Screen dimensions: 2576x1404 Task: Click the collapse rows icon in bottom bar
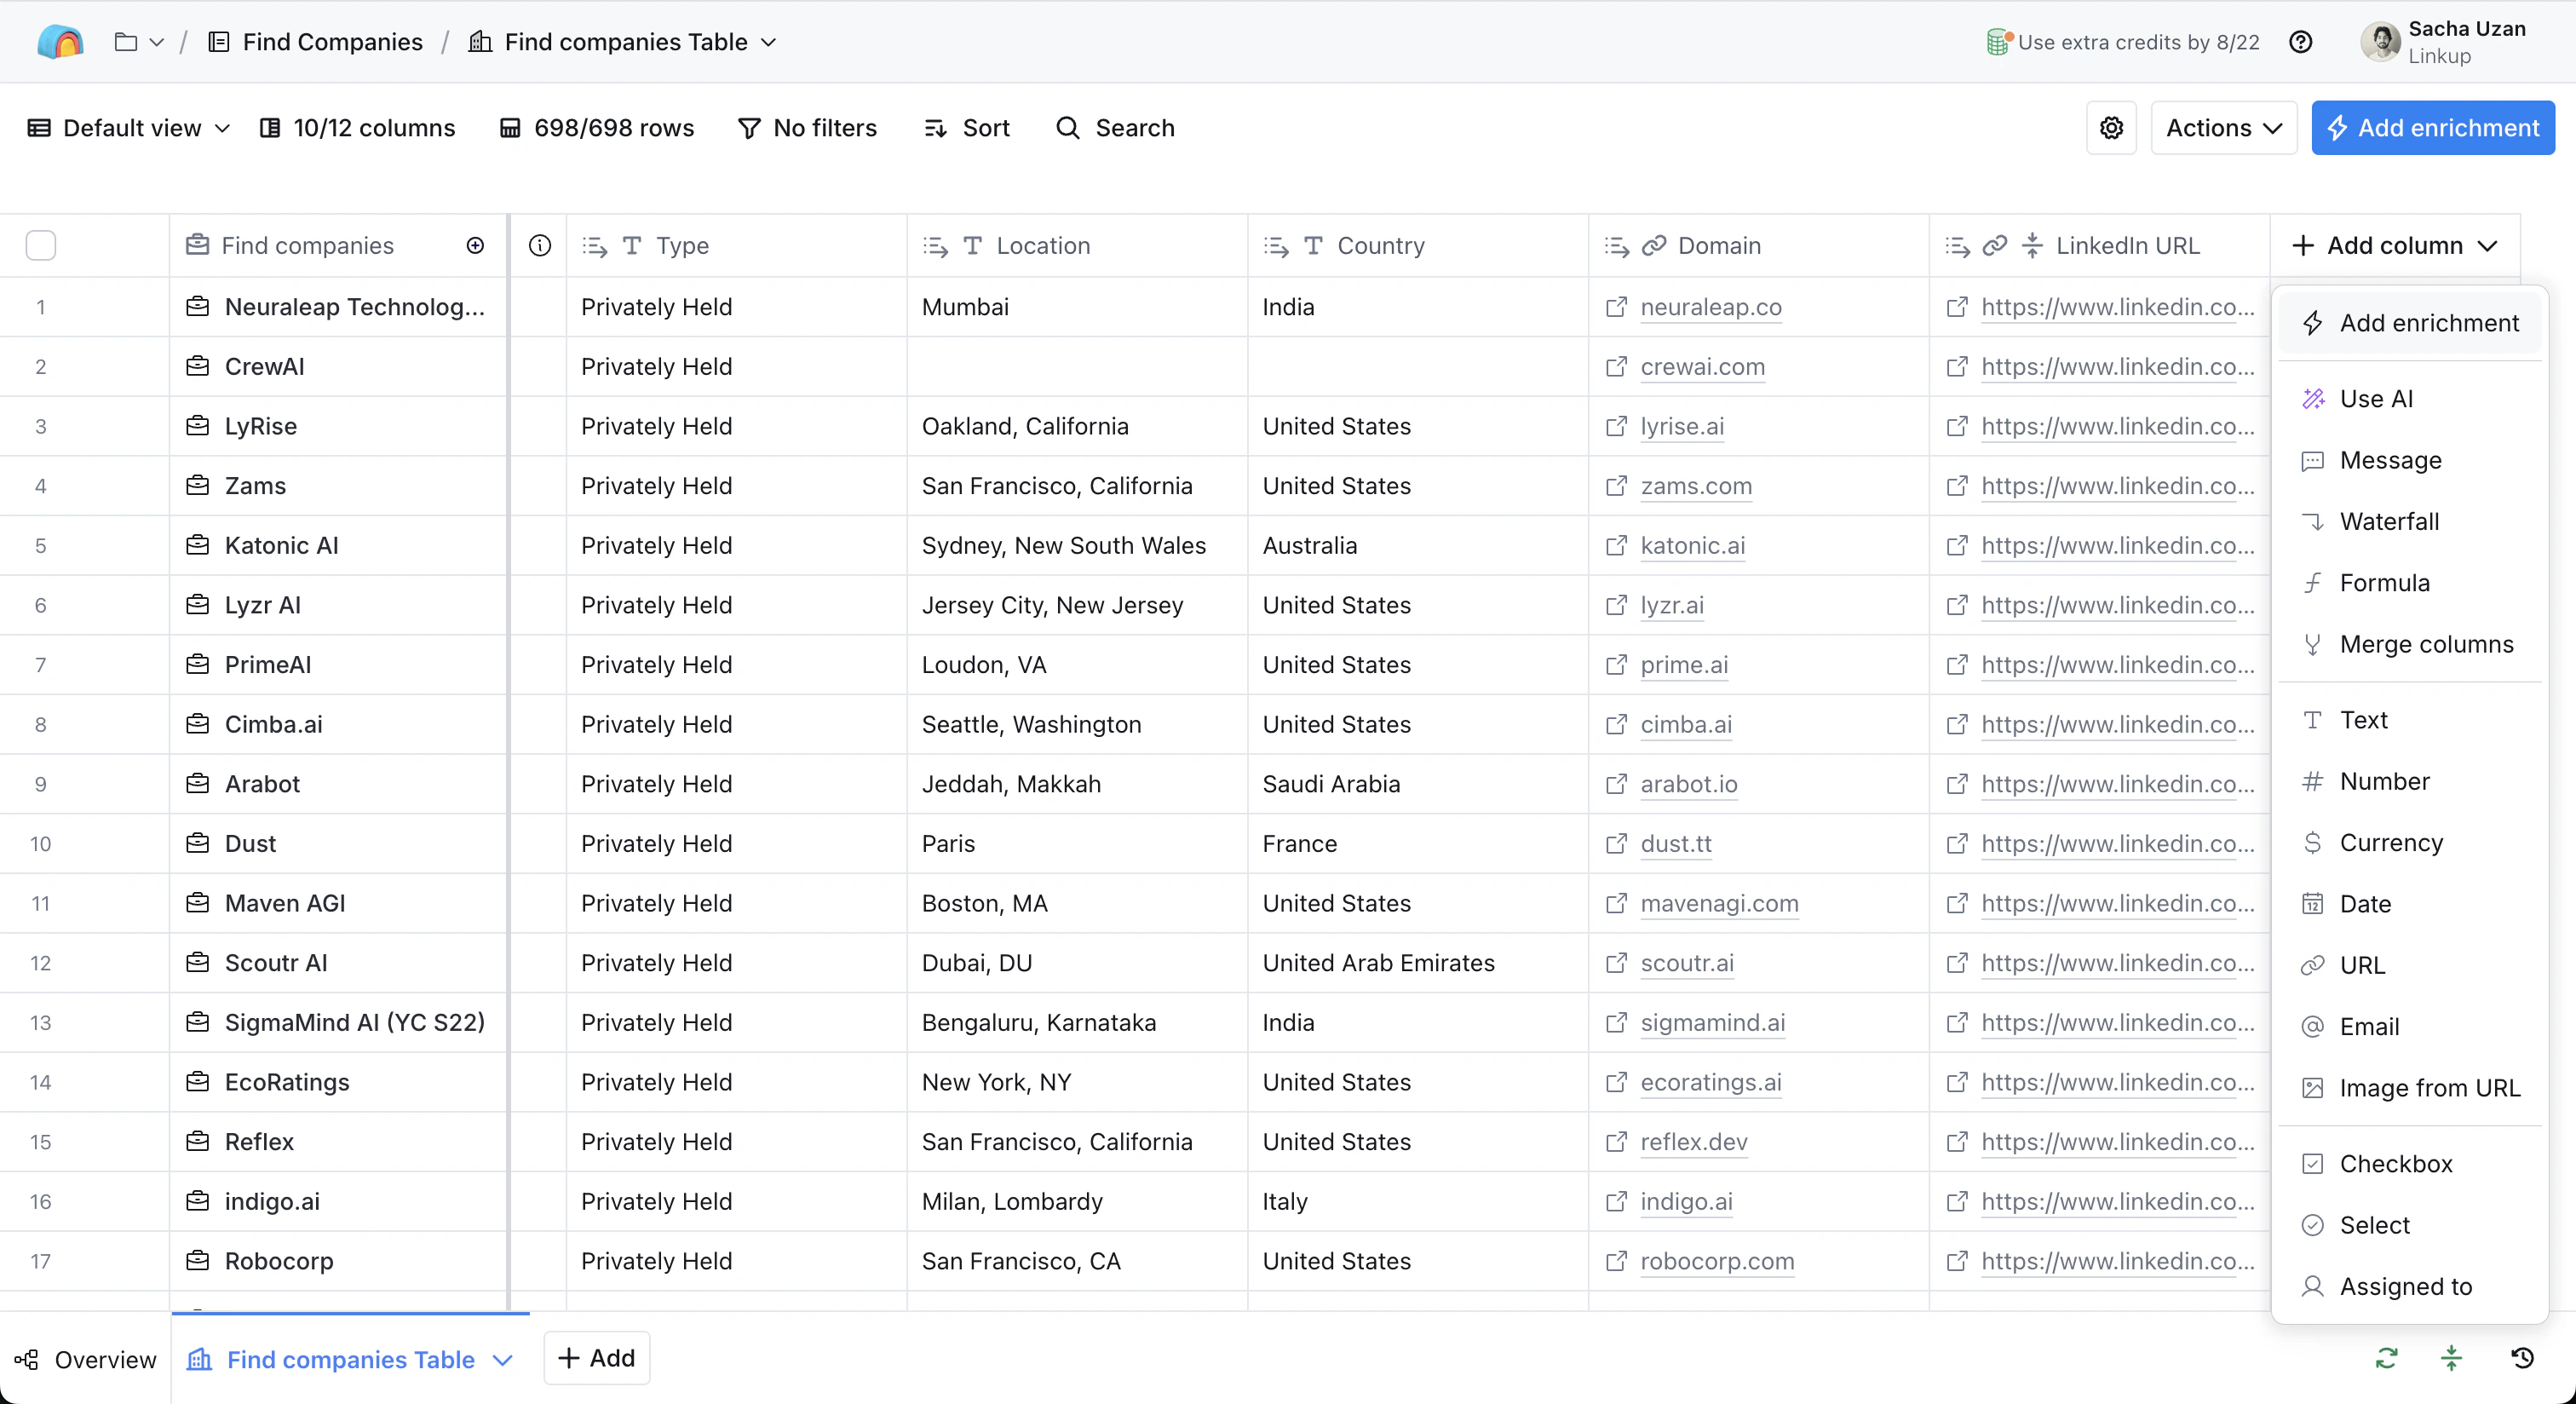[x=2451, y=1358]
